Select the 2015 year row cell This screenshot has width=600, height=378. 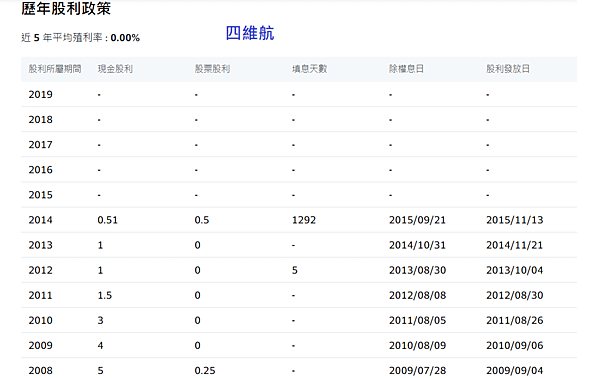coord(41,195)
